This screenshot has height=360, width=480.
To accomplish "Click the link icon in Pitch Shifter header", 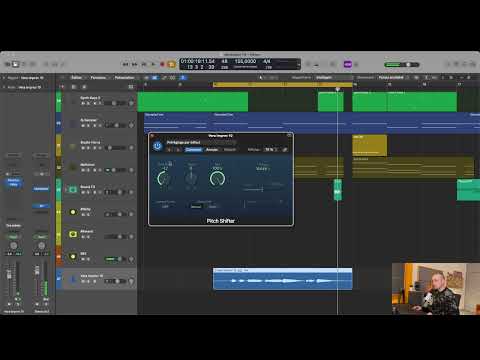I will pyautogui.click(x=285, y=149).
